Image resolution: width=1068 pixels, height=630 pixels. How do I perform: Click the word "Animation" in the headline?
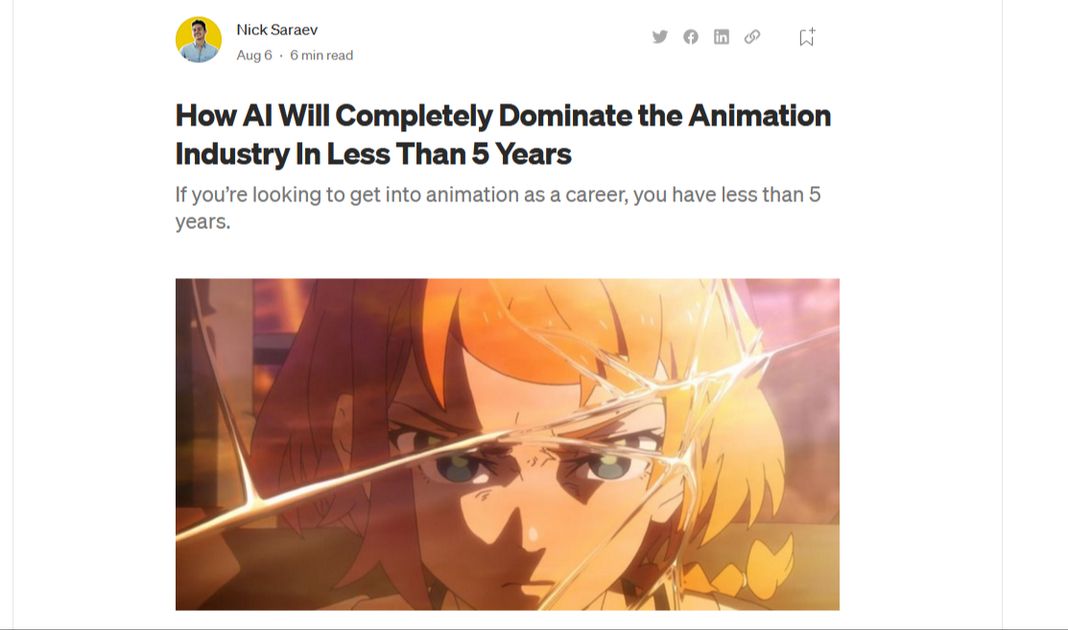[x=759, y=115]
